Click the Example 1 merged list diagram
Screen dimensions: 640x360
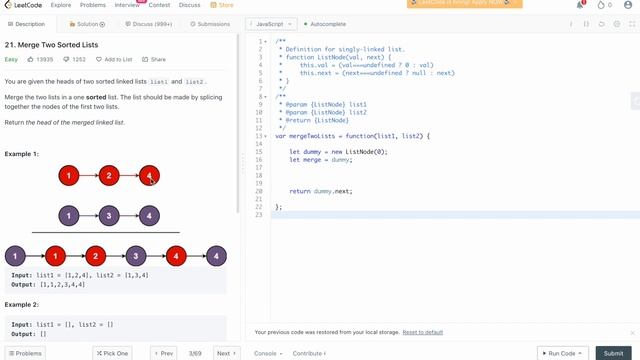[x=116, y=256]
